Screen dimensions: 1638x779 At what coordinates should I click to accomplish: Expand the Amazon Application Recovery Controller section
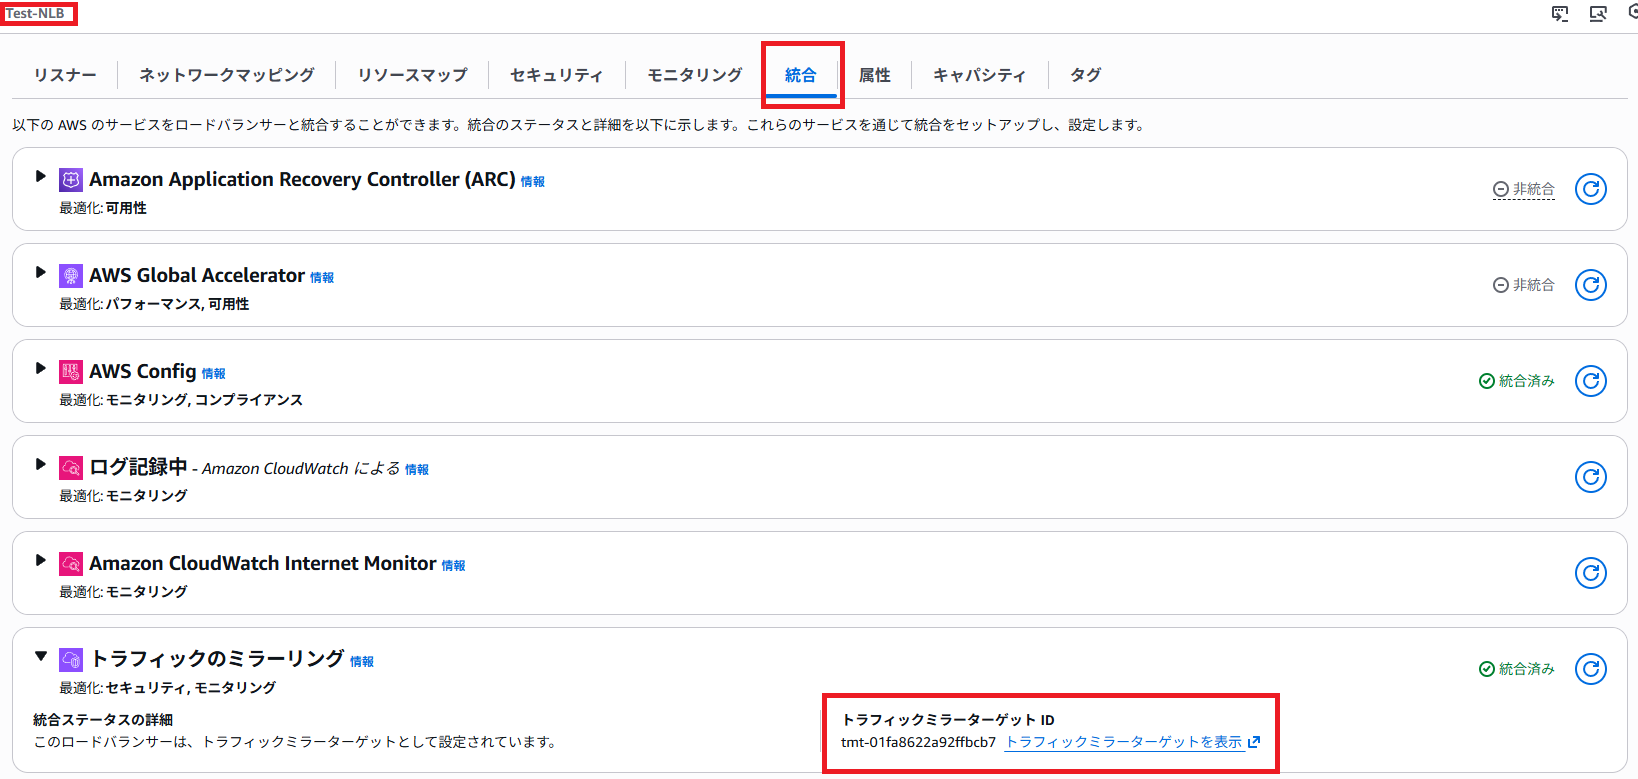pyautogui.click(x=41, y=176)
